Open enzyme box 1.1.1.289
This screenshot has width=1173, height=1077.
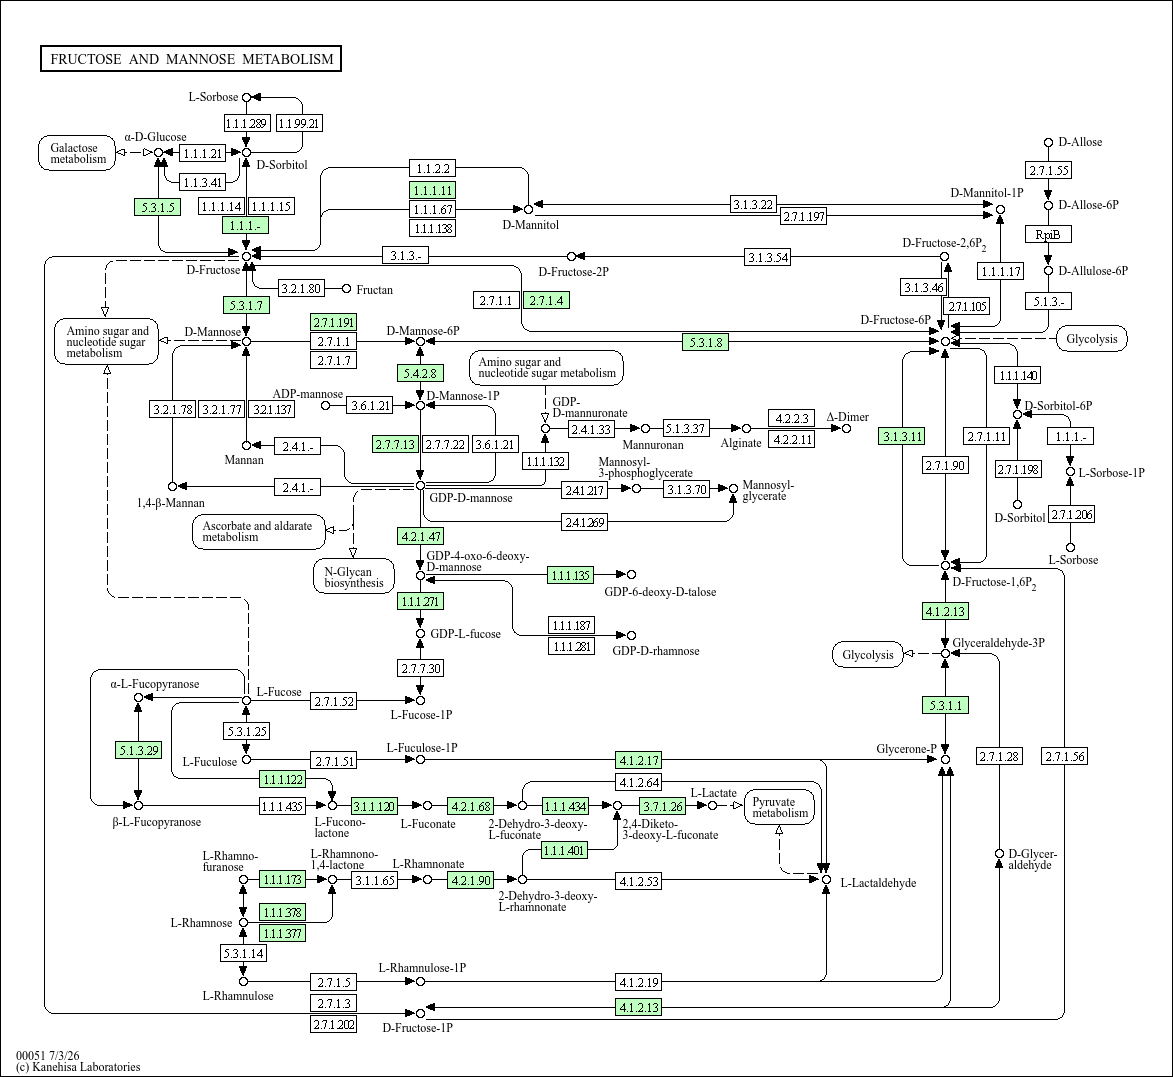(247, 123)
